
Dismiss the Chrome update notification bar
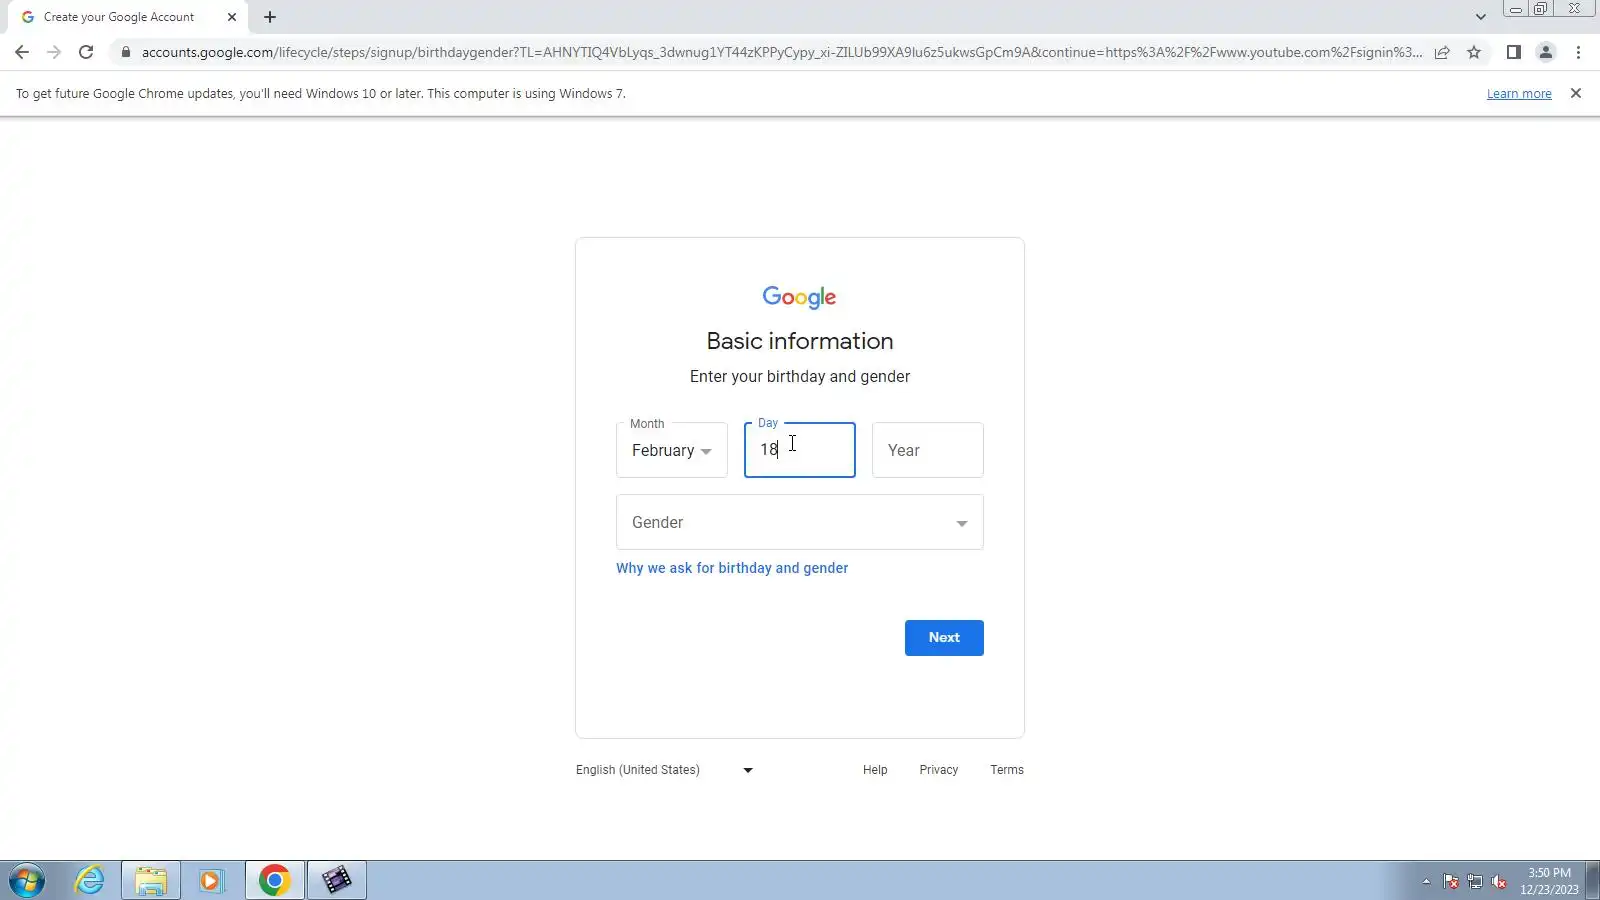click(1576, 93)
